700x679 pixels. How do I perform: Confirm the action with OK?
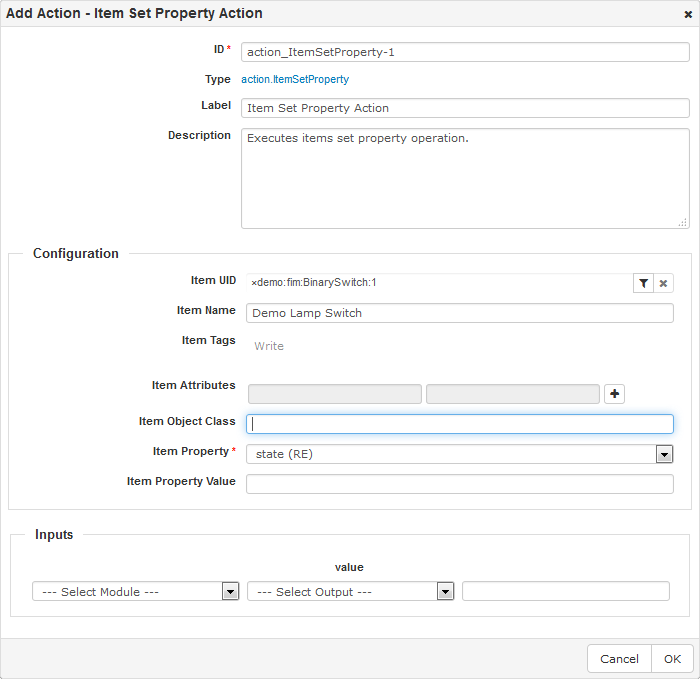tap(672, 659)
